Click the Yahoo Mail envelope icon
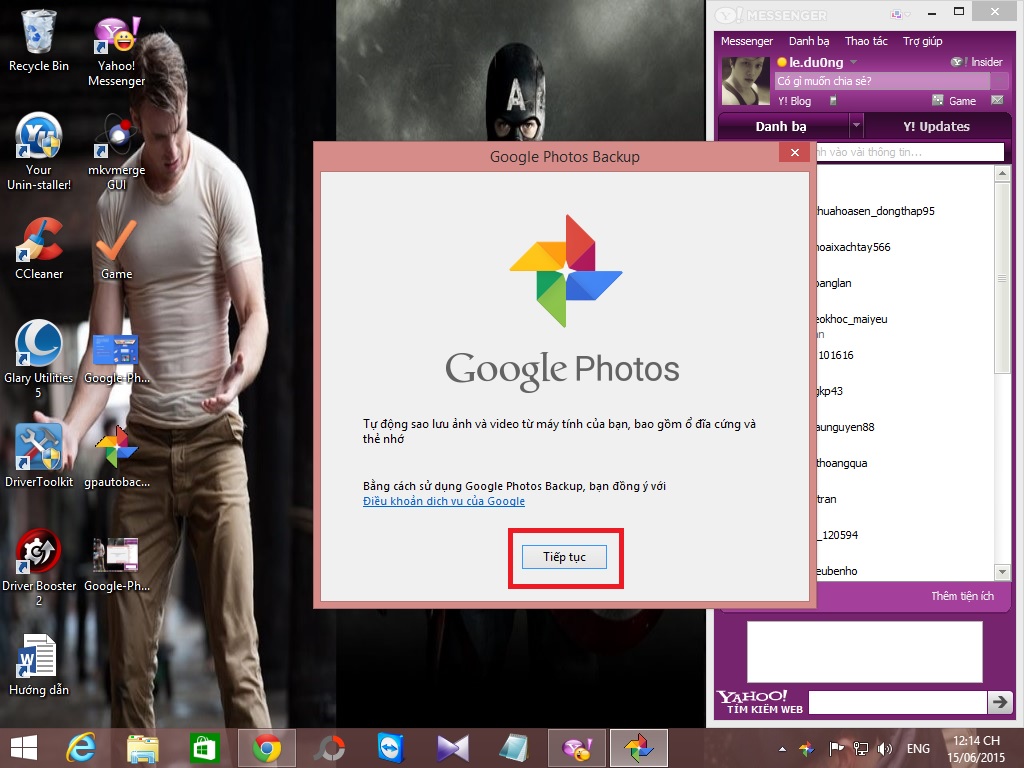The image size is (1024, 768). point(997,101)
